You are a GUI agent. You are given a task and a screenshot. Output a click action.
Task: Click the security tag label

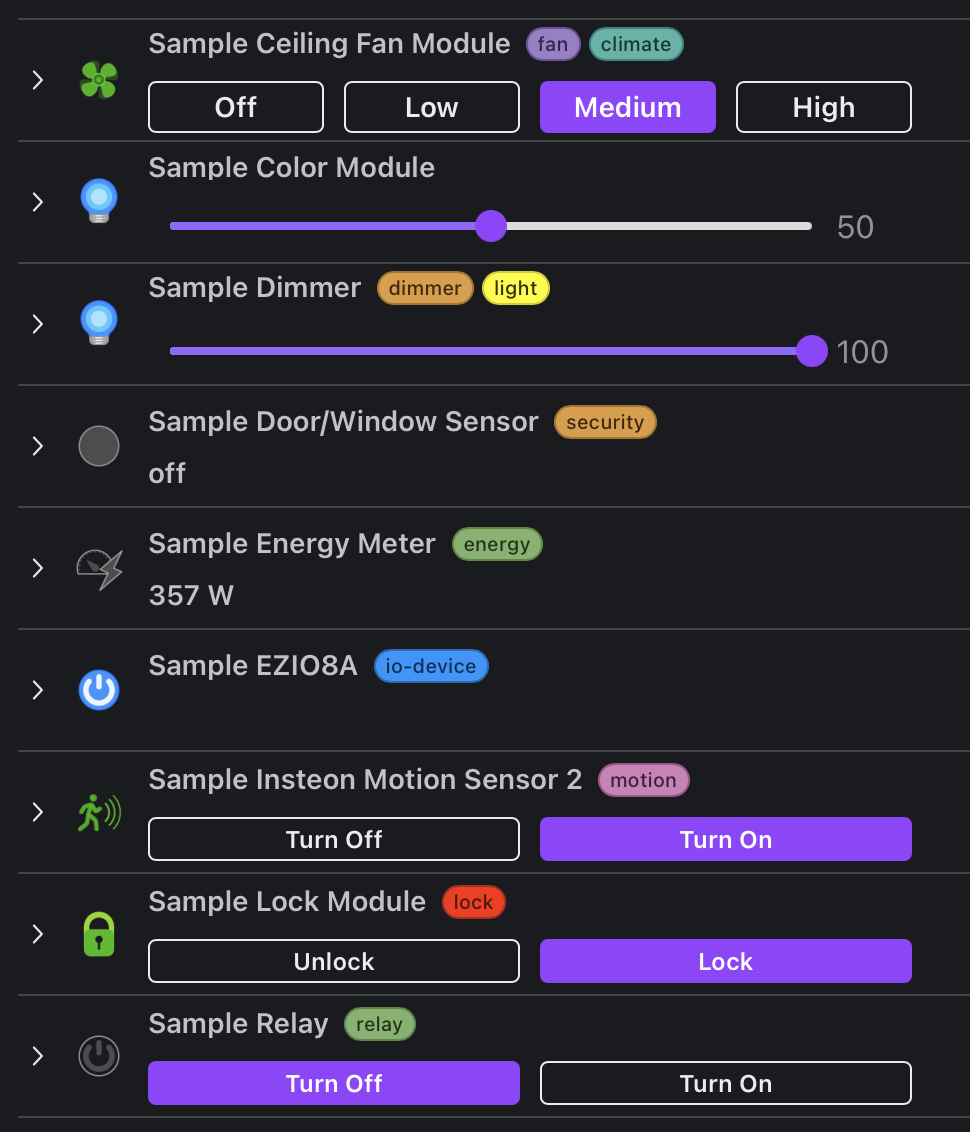click(605, 422)
